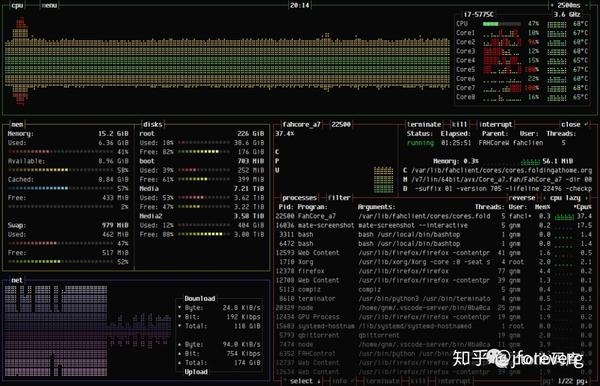Click the memory Used meter showing 41%
600x386 pixels.
60,152
